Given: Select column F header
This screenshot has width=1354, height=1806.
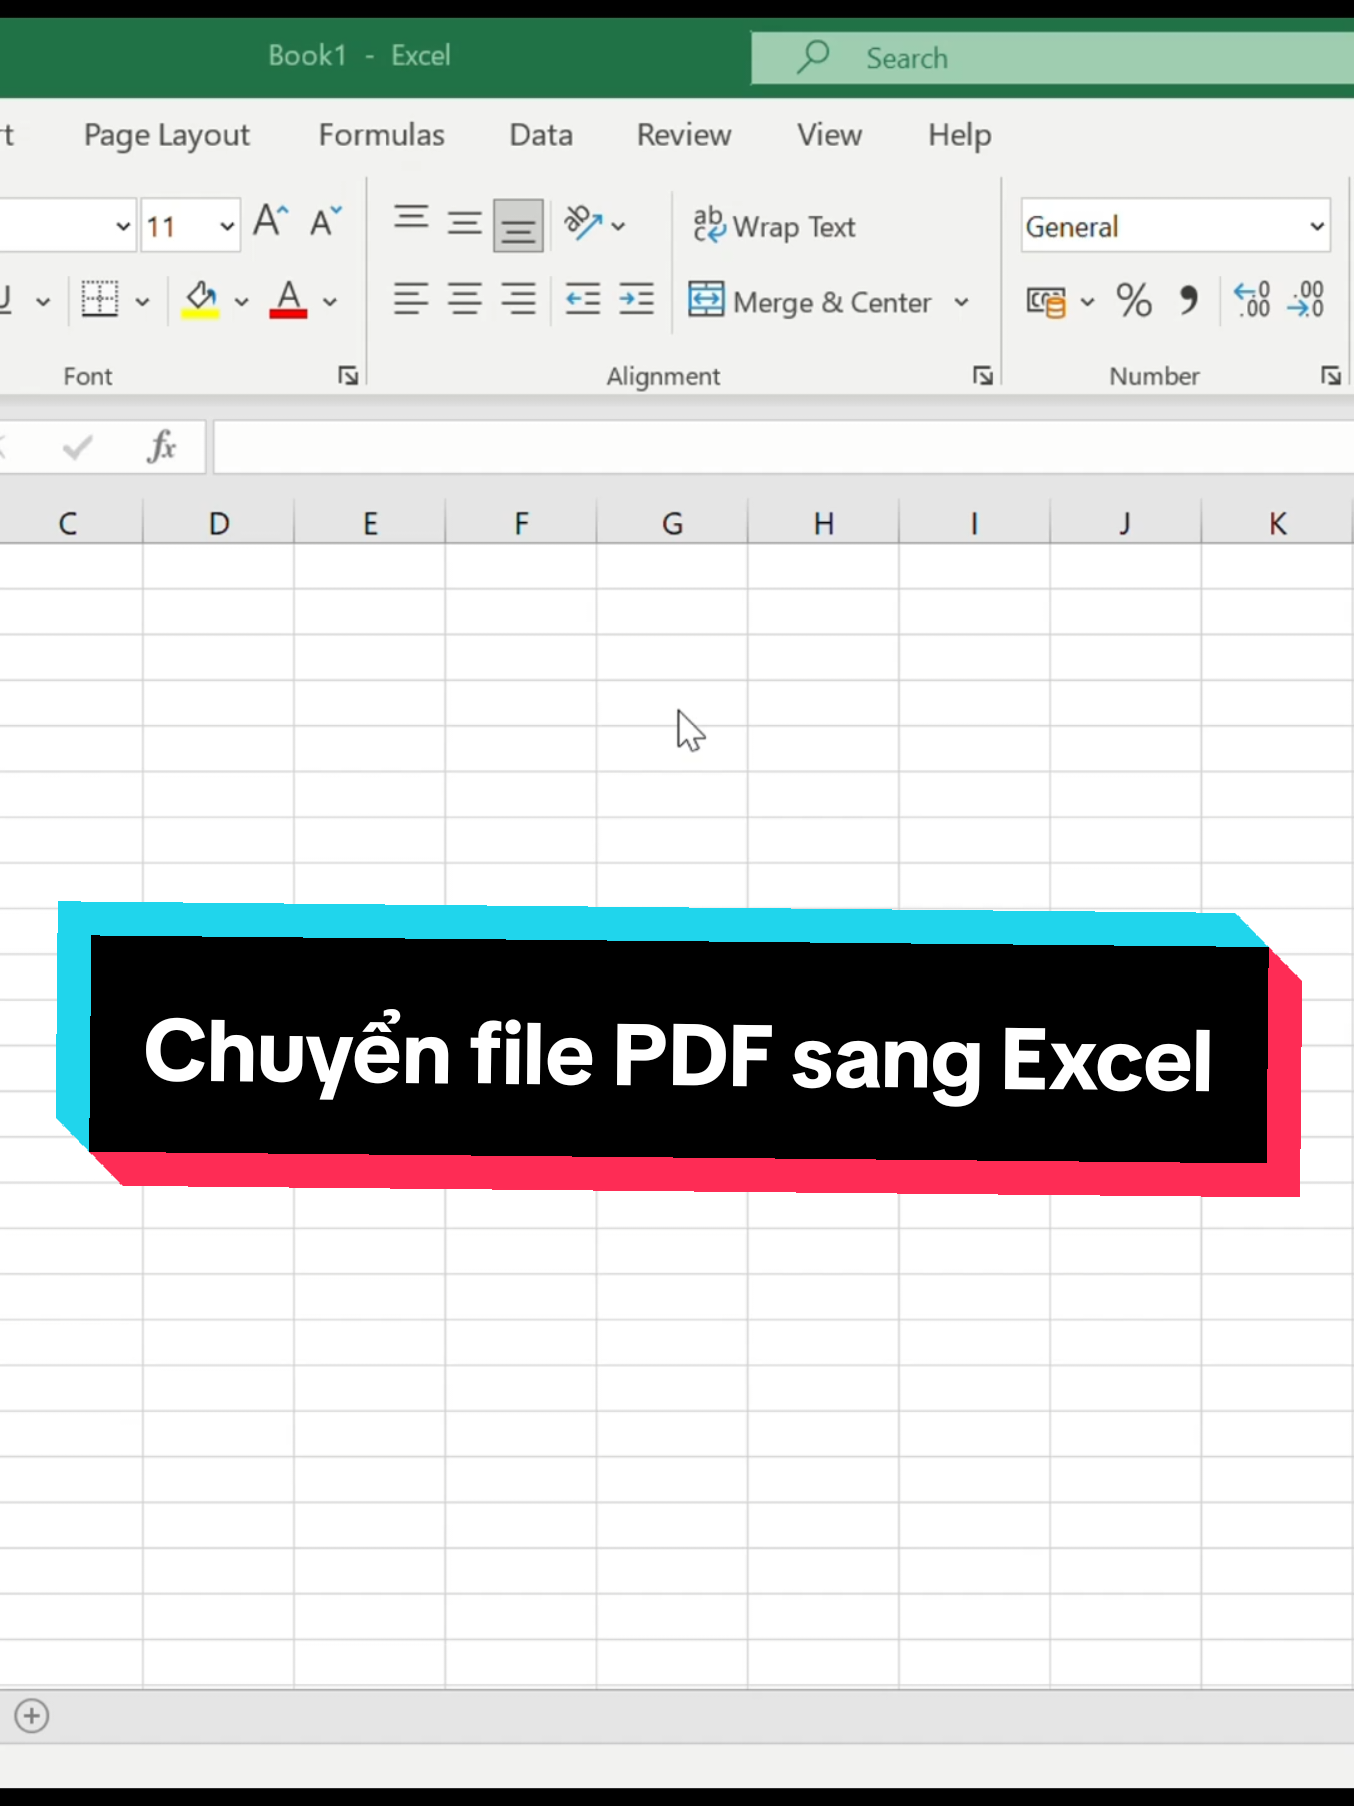Looking at the screenshot, I should [521, 523].
